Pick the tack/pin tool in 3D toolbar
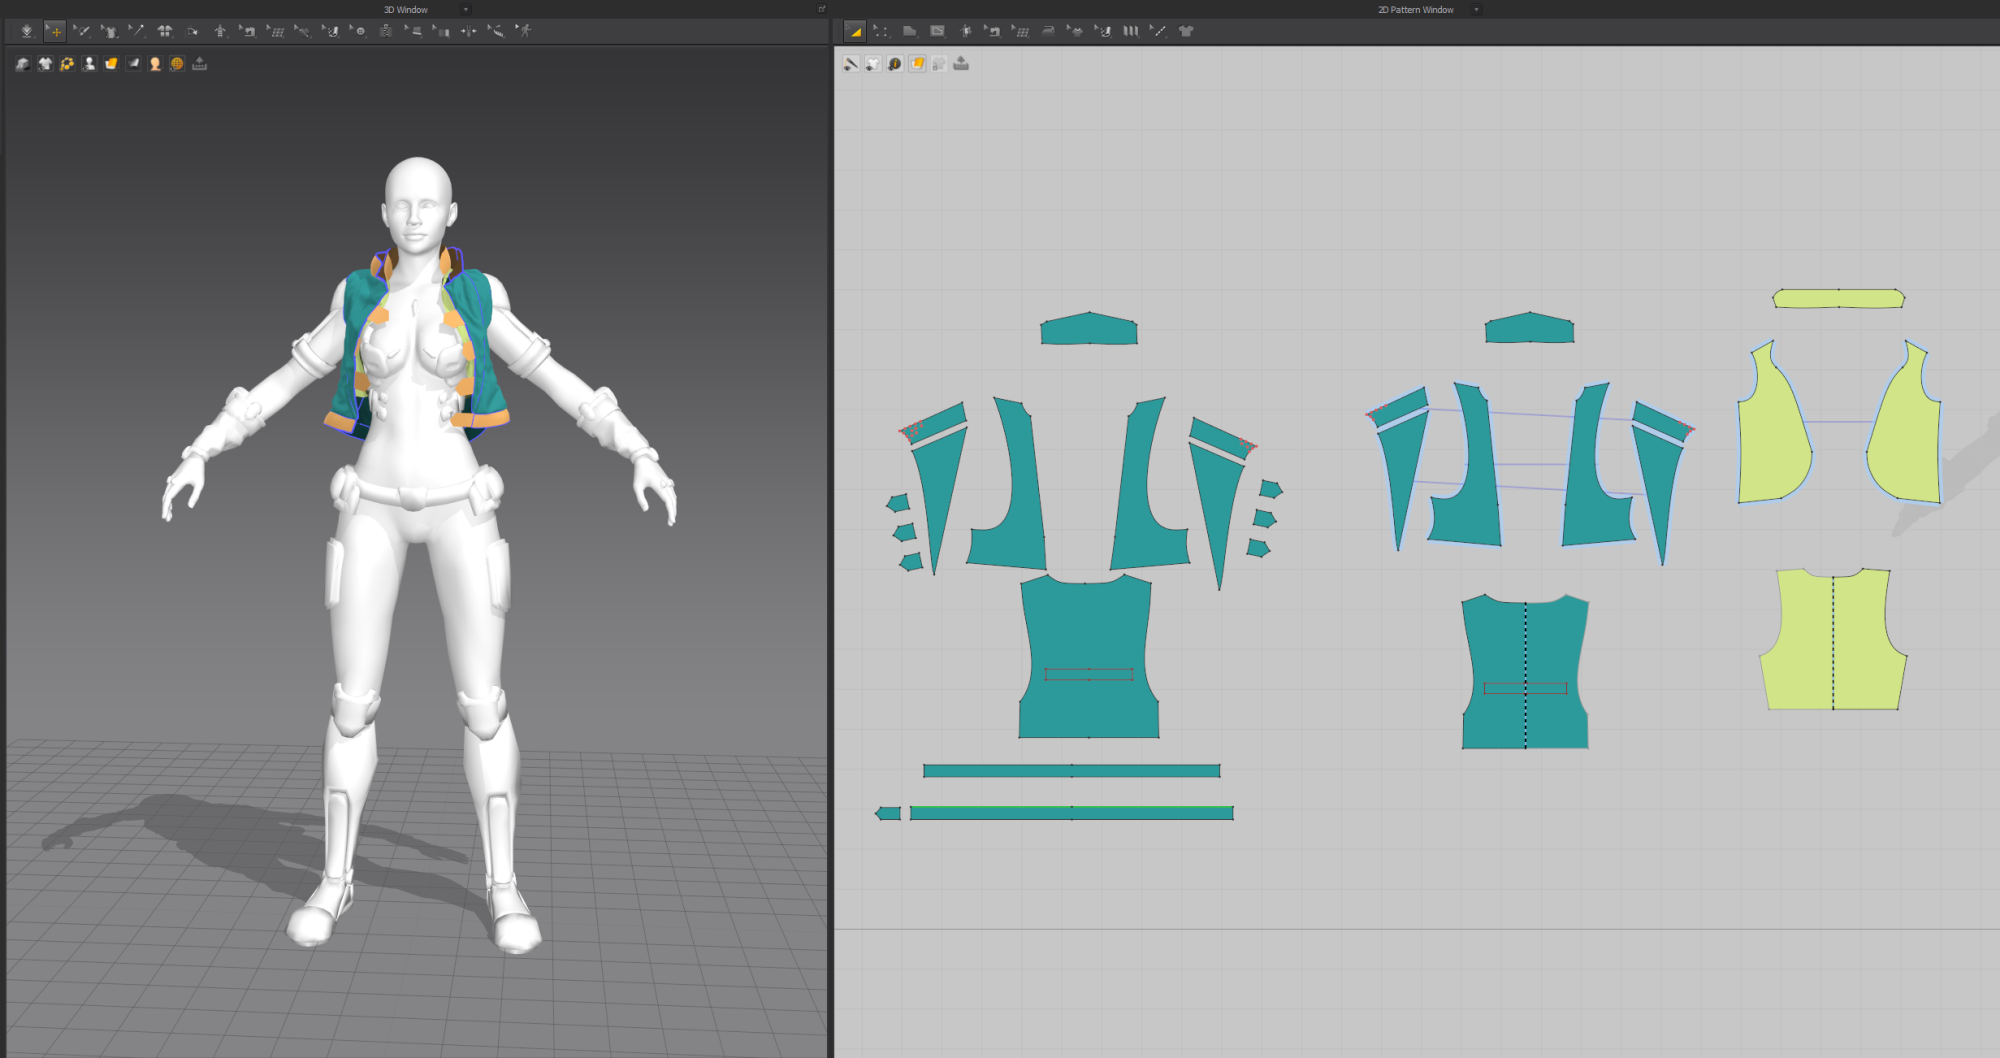2000x1058 pixels. [302, 32]
